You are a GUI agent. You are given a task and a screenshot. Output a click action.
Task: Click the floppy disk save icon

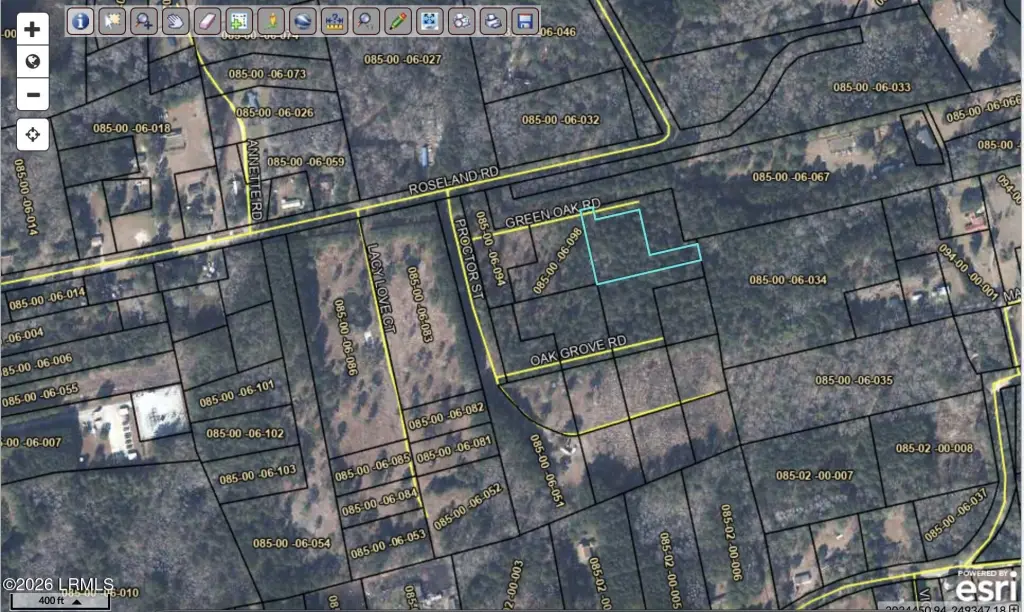[523, 20]
